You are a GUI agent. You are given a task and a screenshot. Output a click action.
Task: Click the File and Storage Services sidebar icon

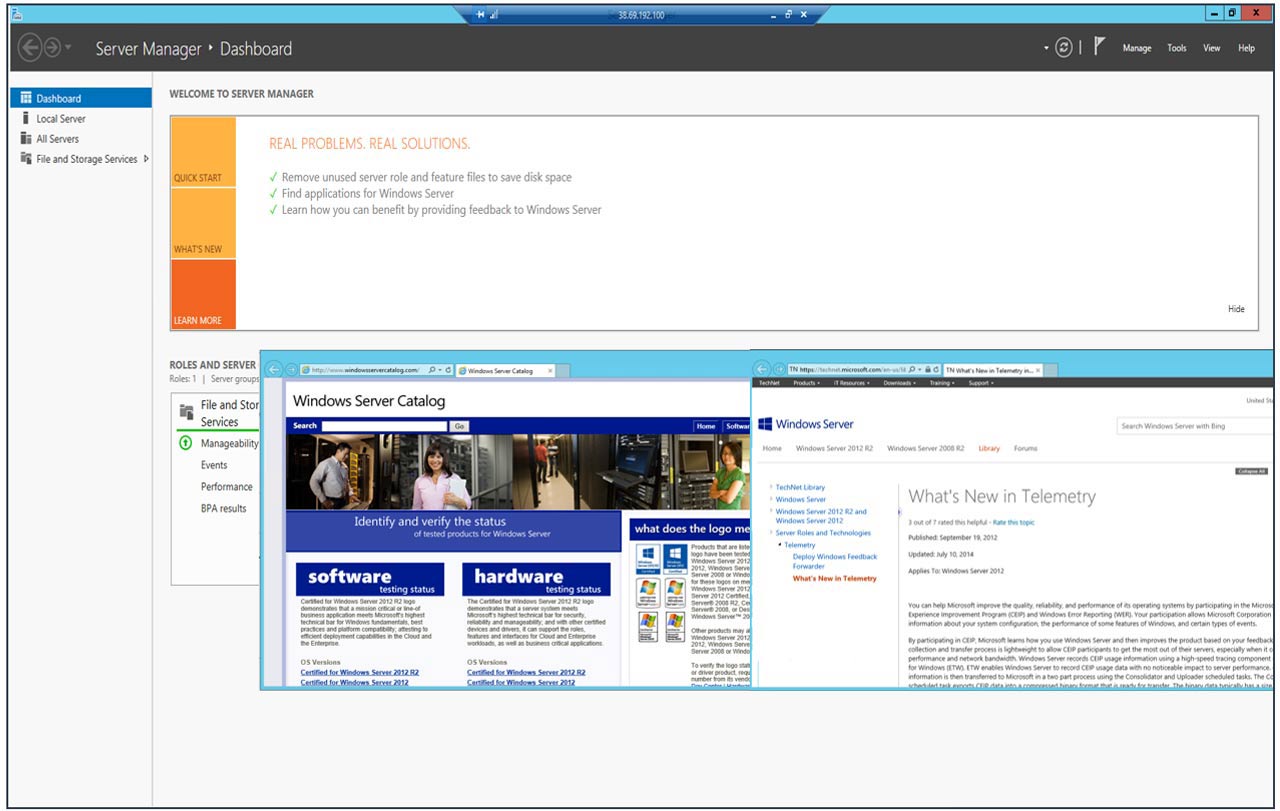pos(26,159)
